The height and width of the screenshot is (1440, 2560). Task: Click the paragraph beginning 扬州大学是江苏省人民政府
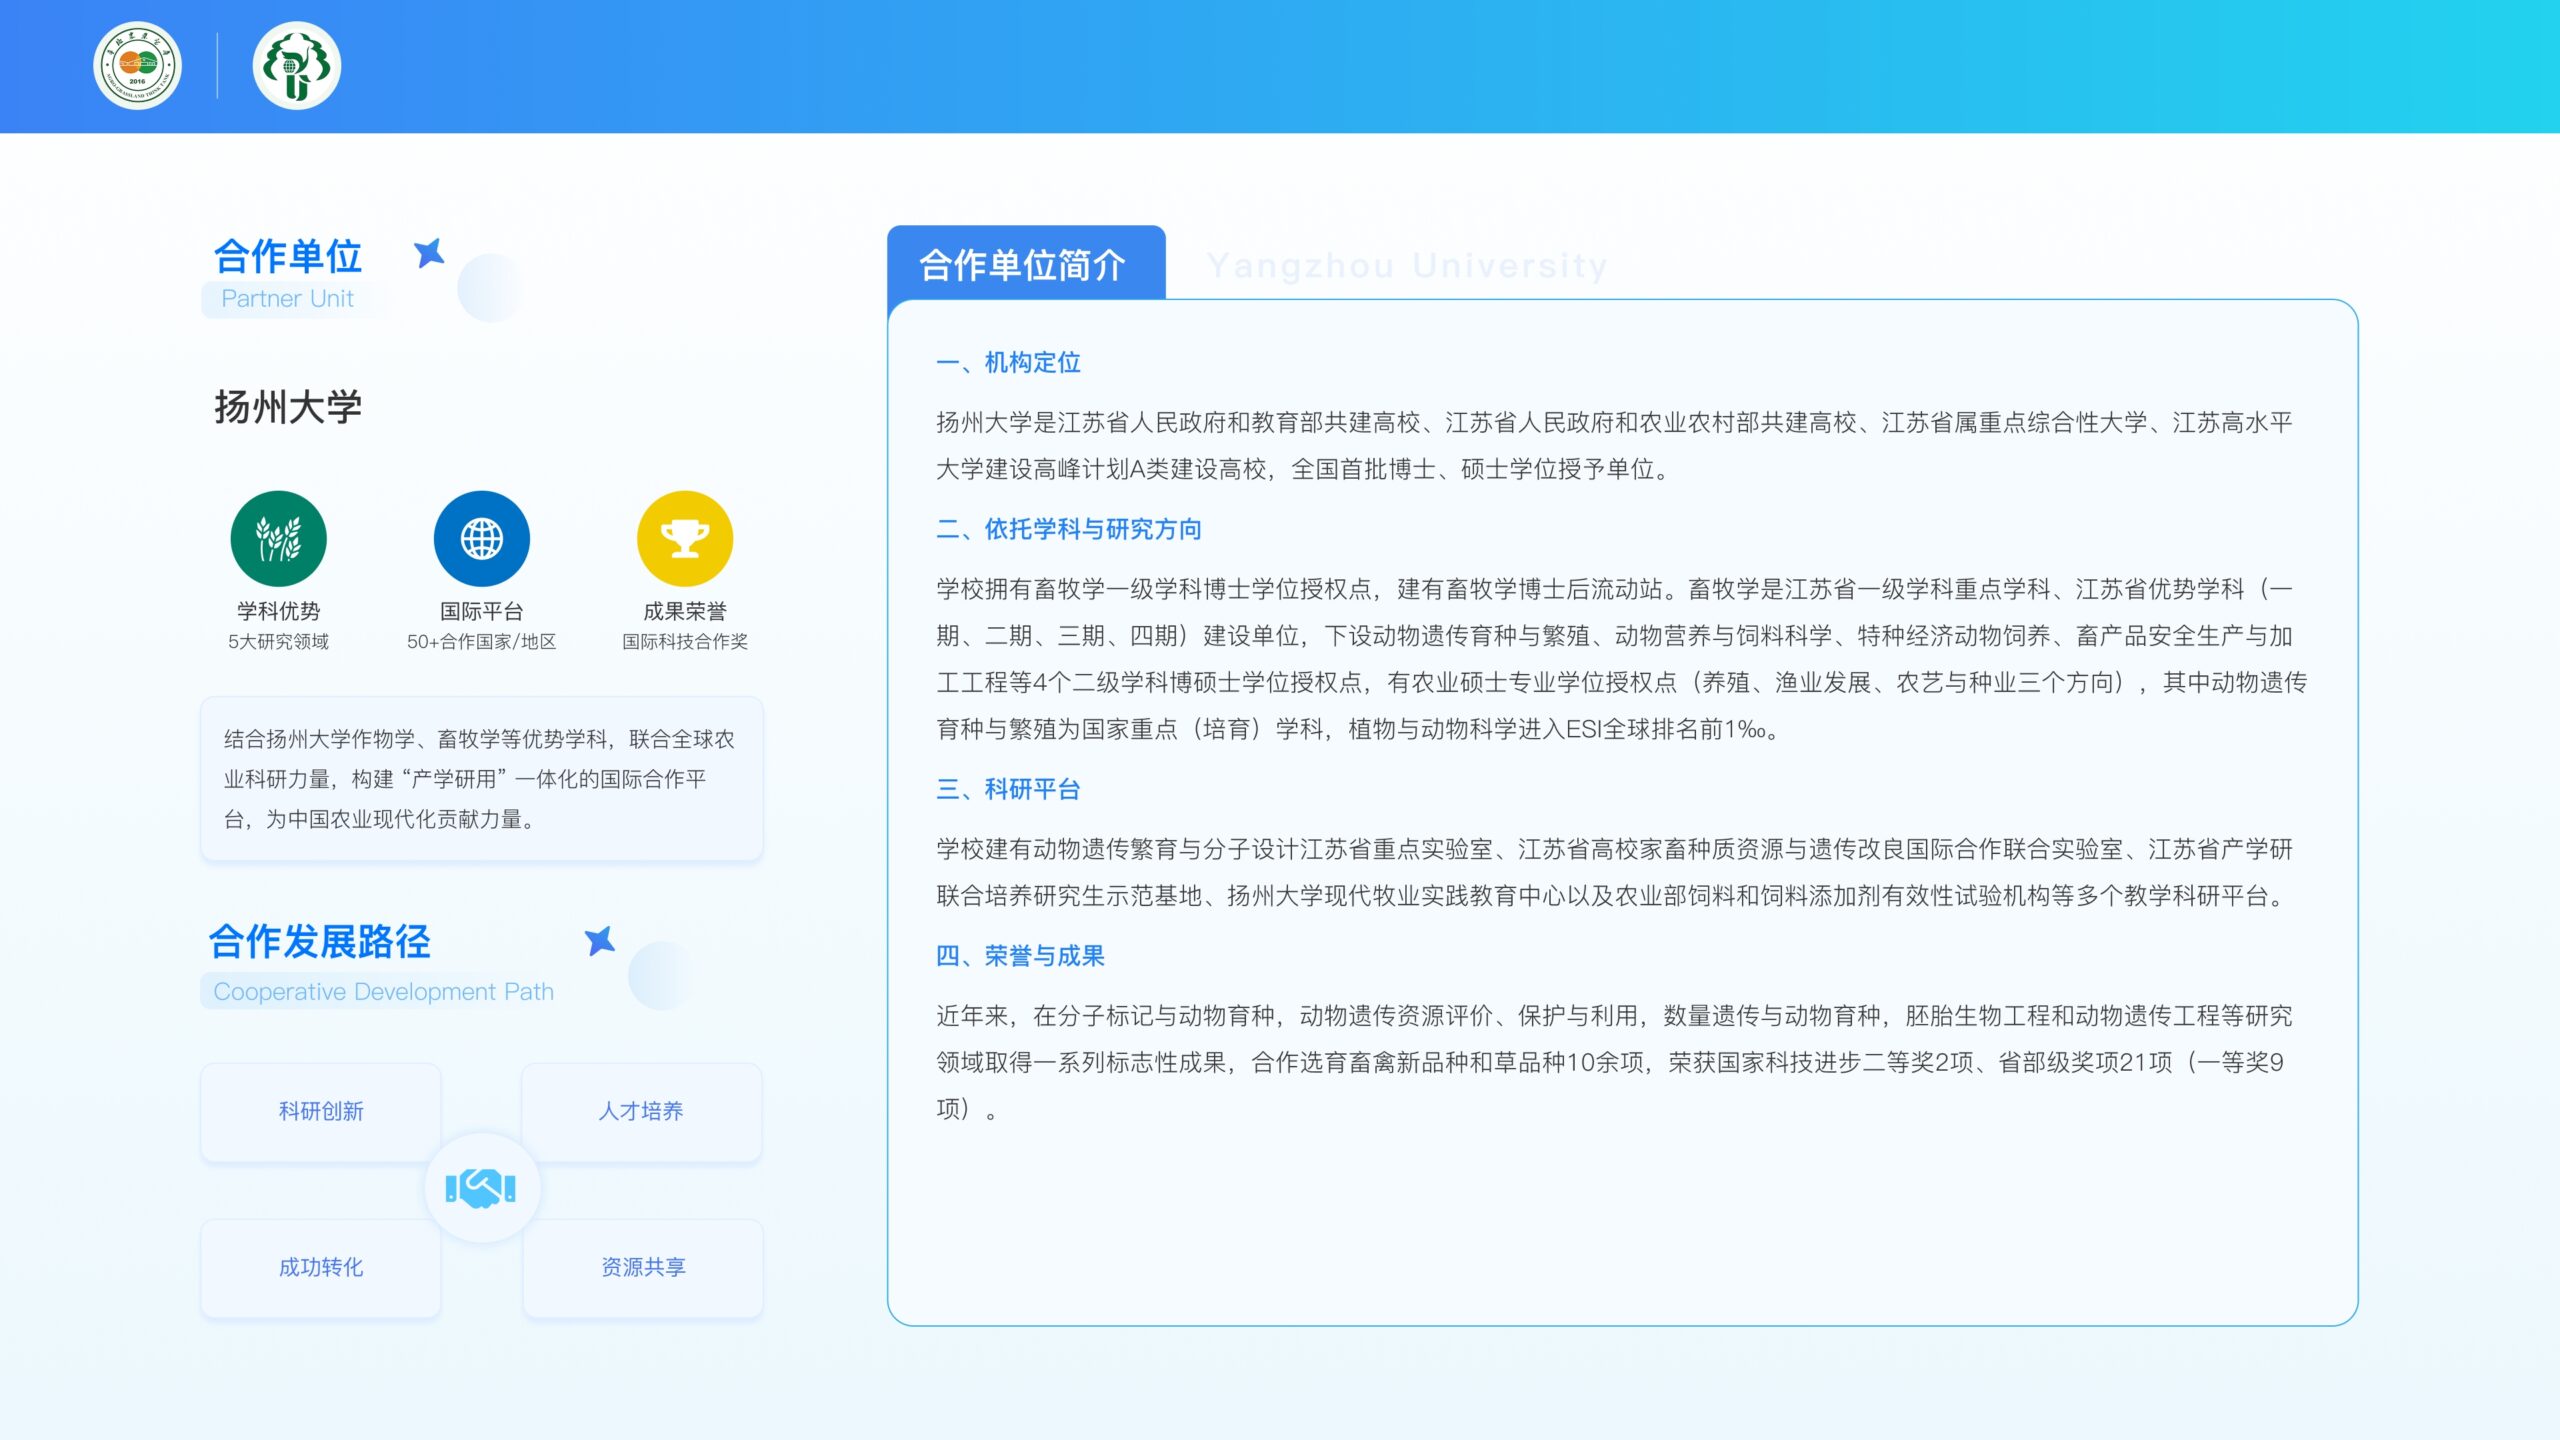1615,446
